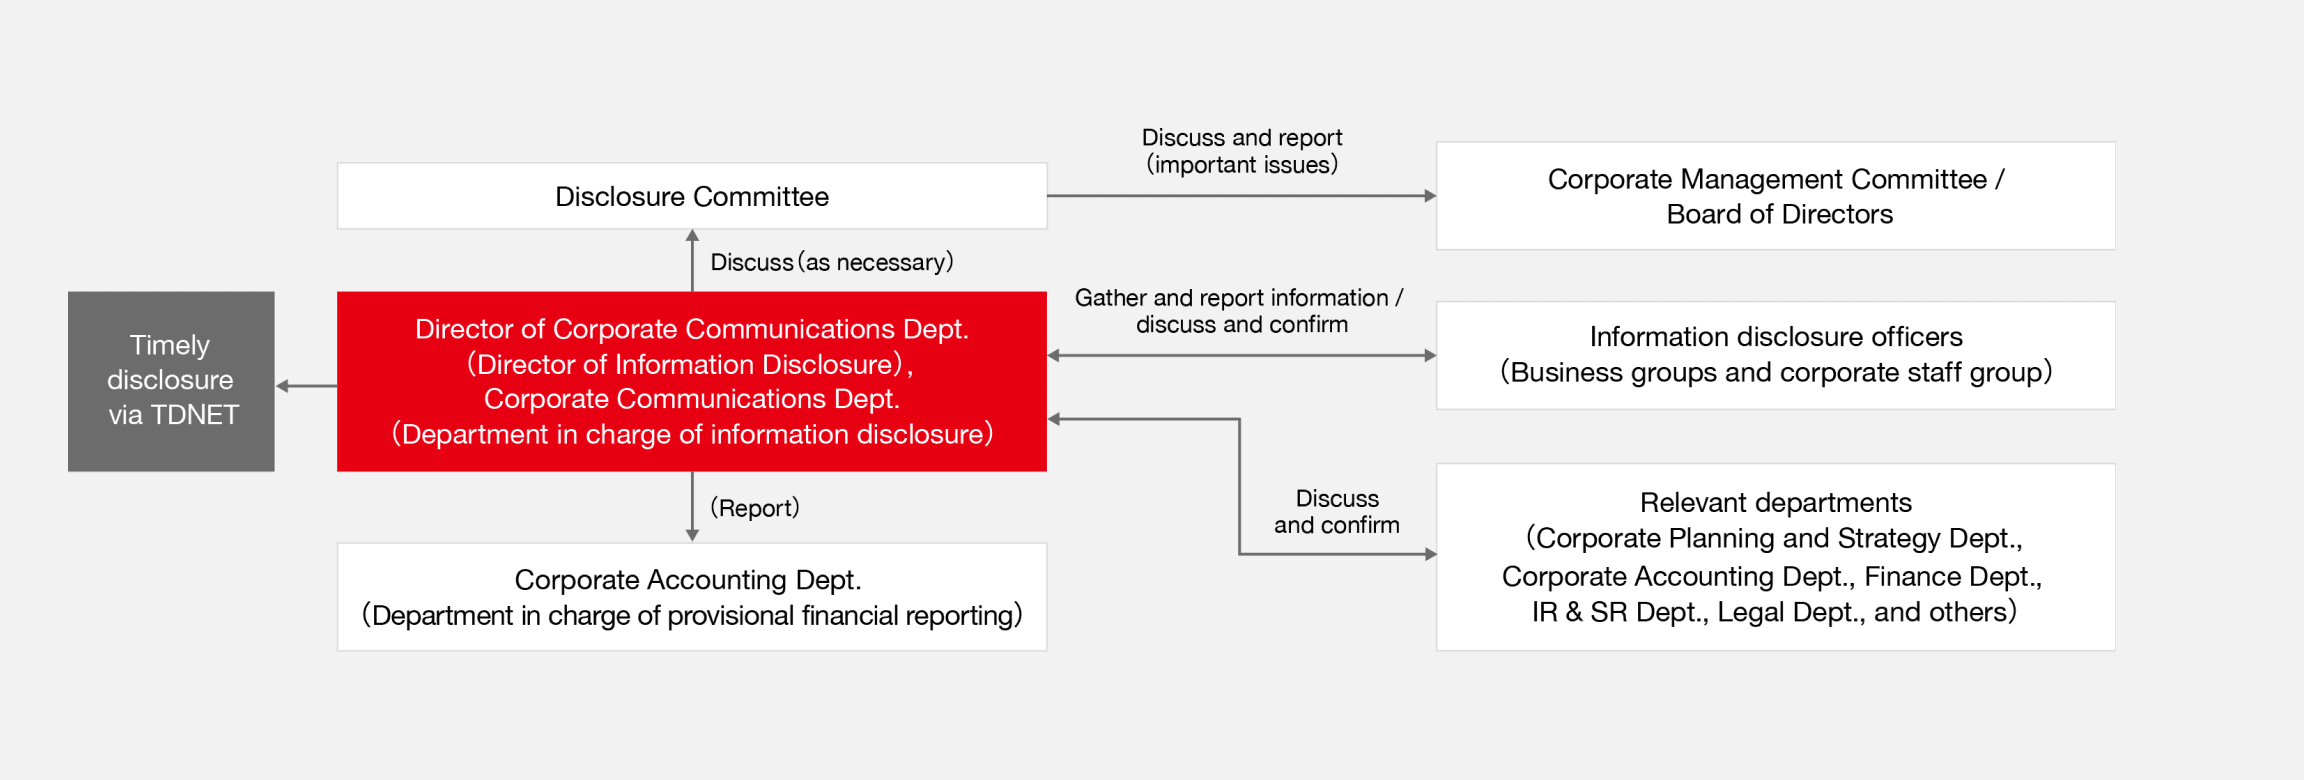Click the red Director of Corporate Communications box
Viewport: 2304px width, 780px height.
(691, 381)
